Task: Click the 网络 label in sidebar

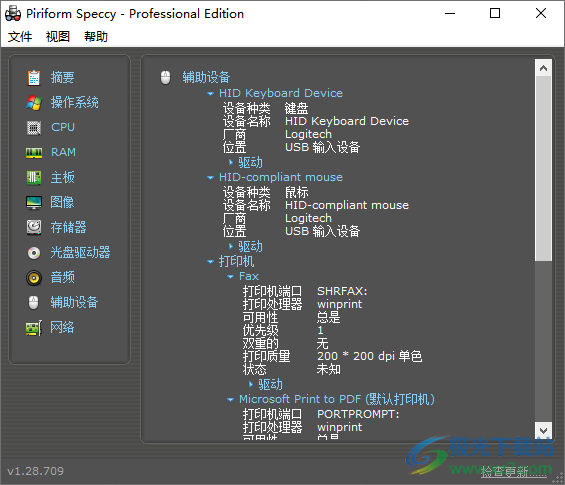Action: [x=62, y=327]
